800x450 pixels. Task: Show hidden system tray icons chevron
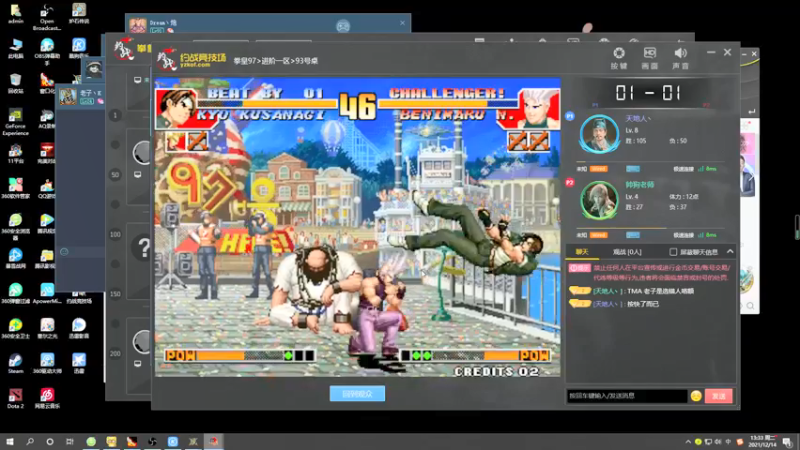pos(688,442)
